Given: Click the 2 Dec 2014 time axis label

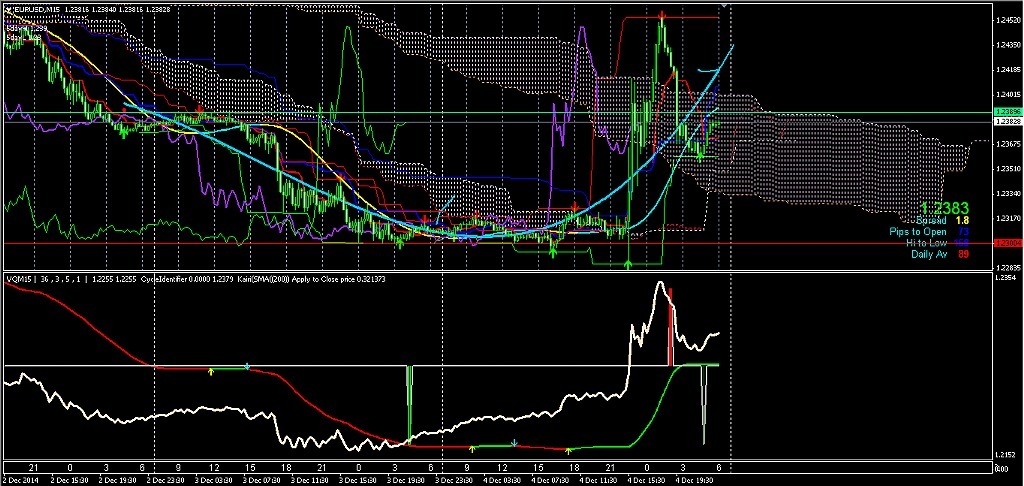Looking at the screenshot, I should [21, 479].
